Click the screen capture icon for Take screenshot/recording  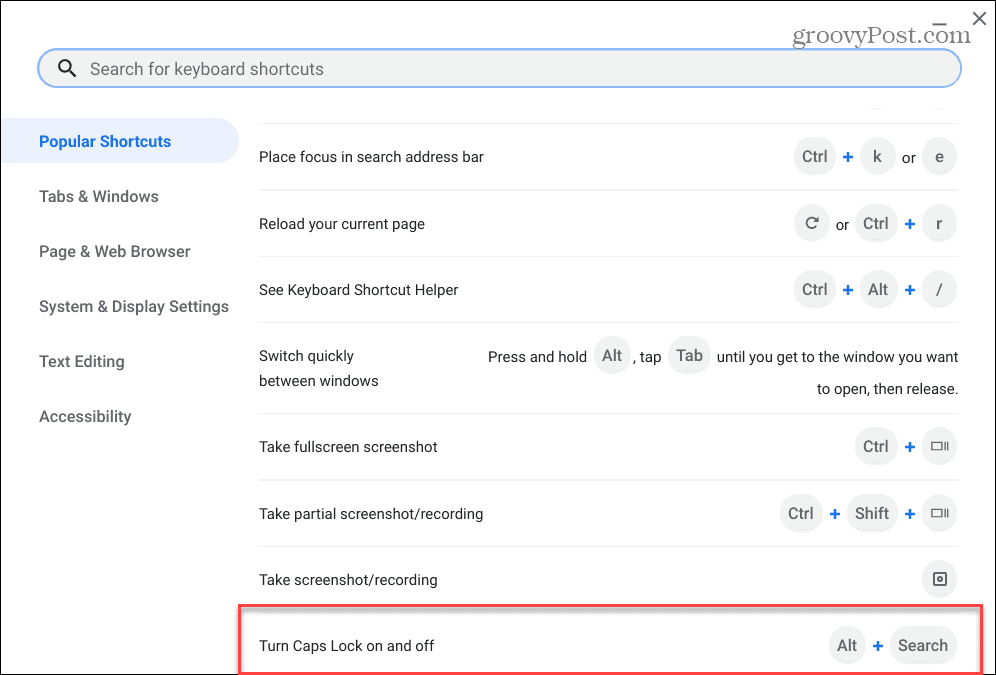pos(938,579)
